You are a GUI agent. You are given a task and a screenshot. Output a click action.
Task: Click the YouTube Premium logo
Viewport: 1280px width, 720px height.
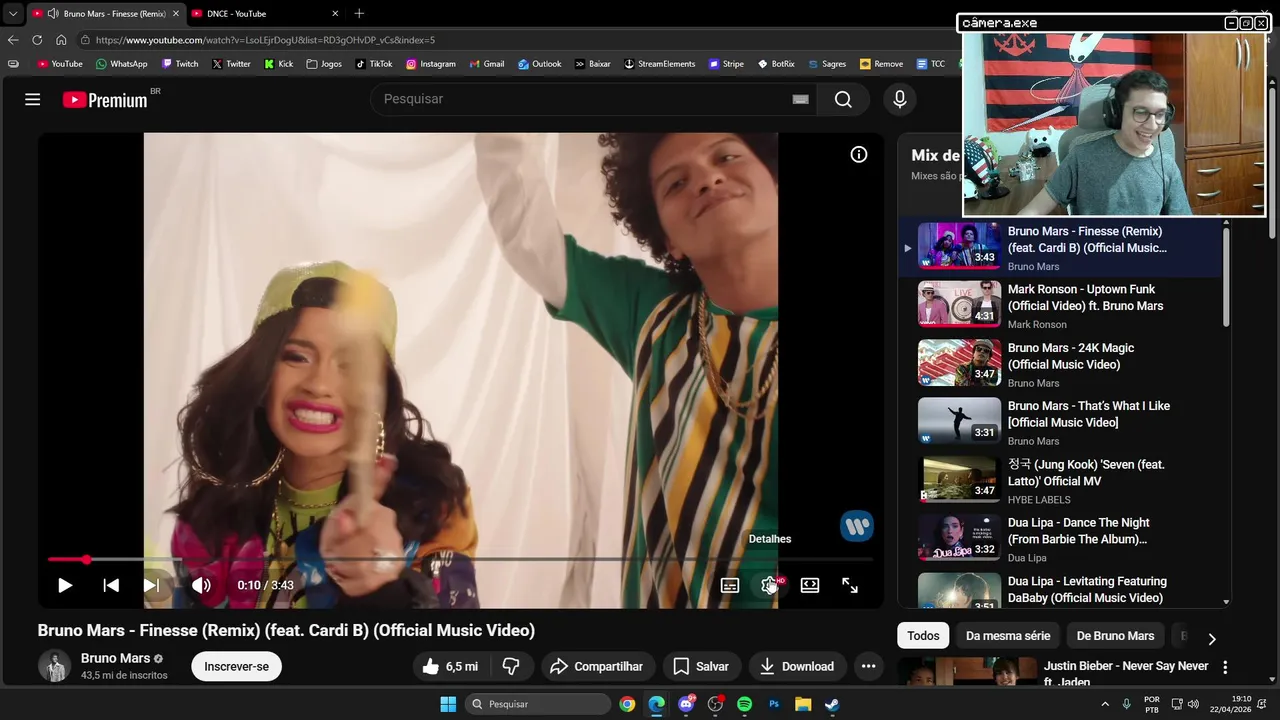click(105, 99)
